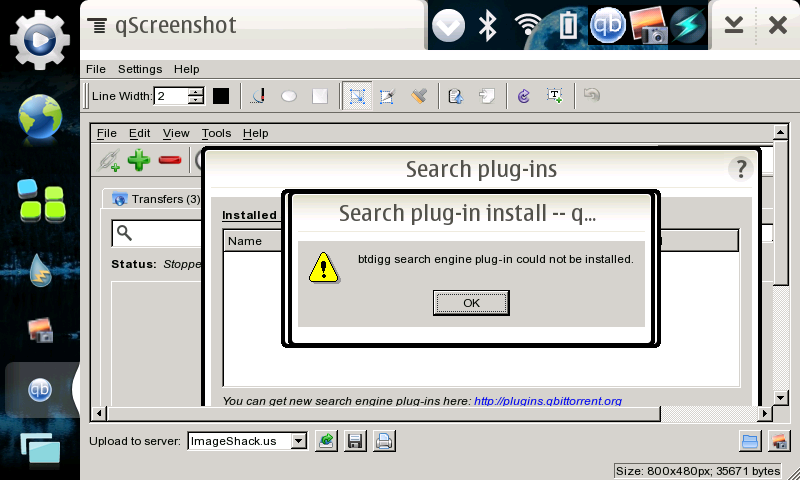Screen dimensions: 800x480
Task: Click the red minus remove torrent icon
Action: pos(170,160)
